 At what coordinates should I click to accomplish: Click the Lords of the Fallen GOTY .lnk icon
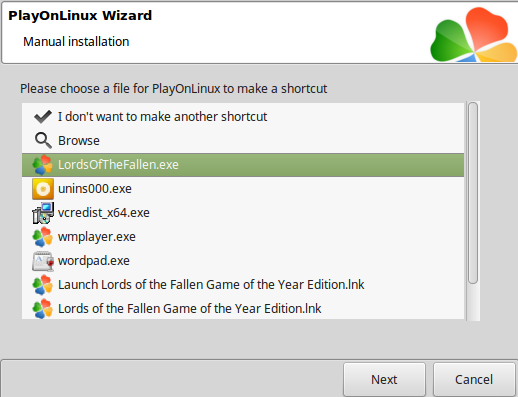[43, 309]
